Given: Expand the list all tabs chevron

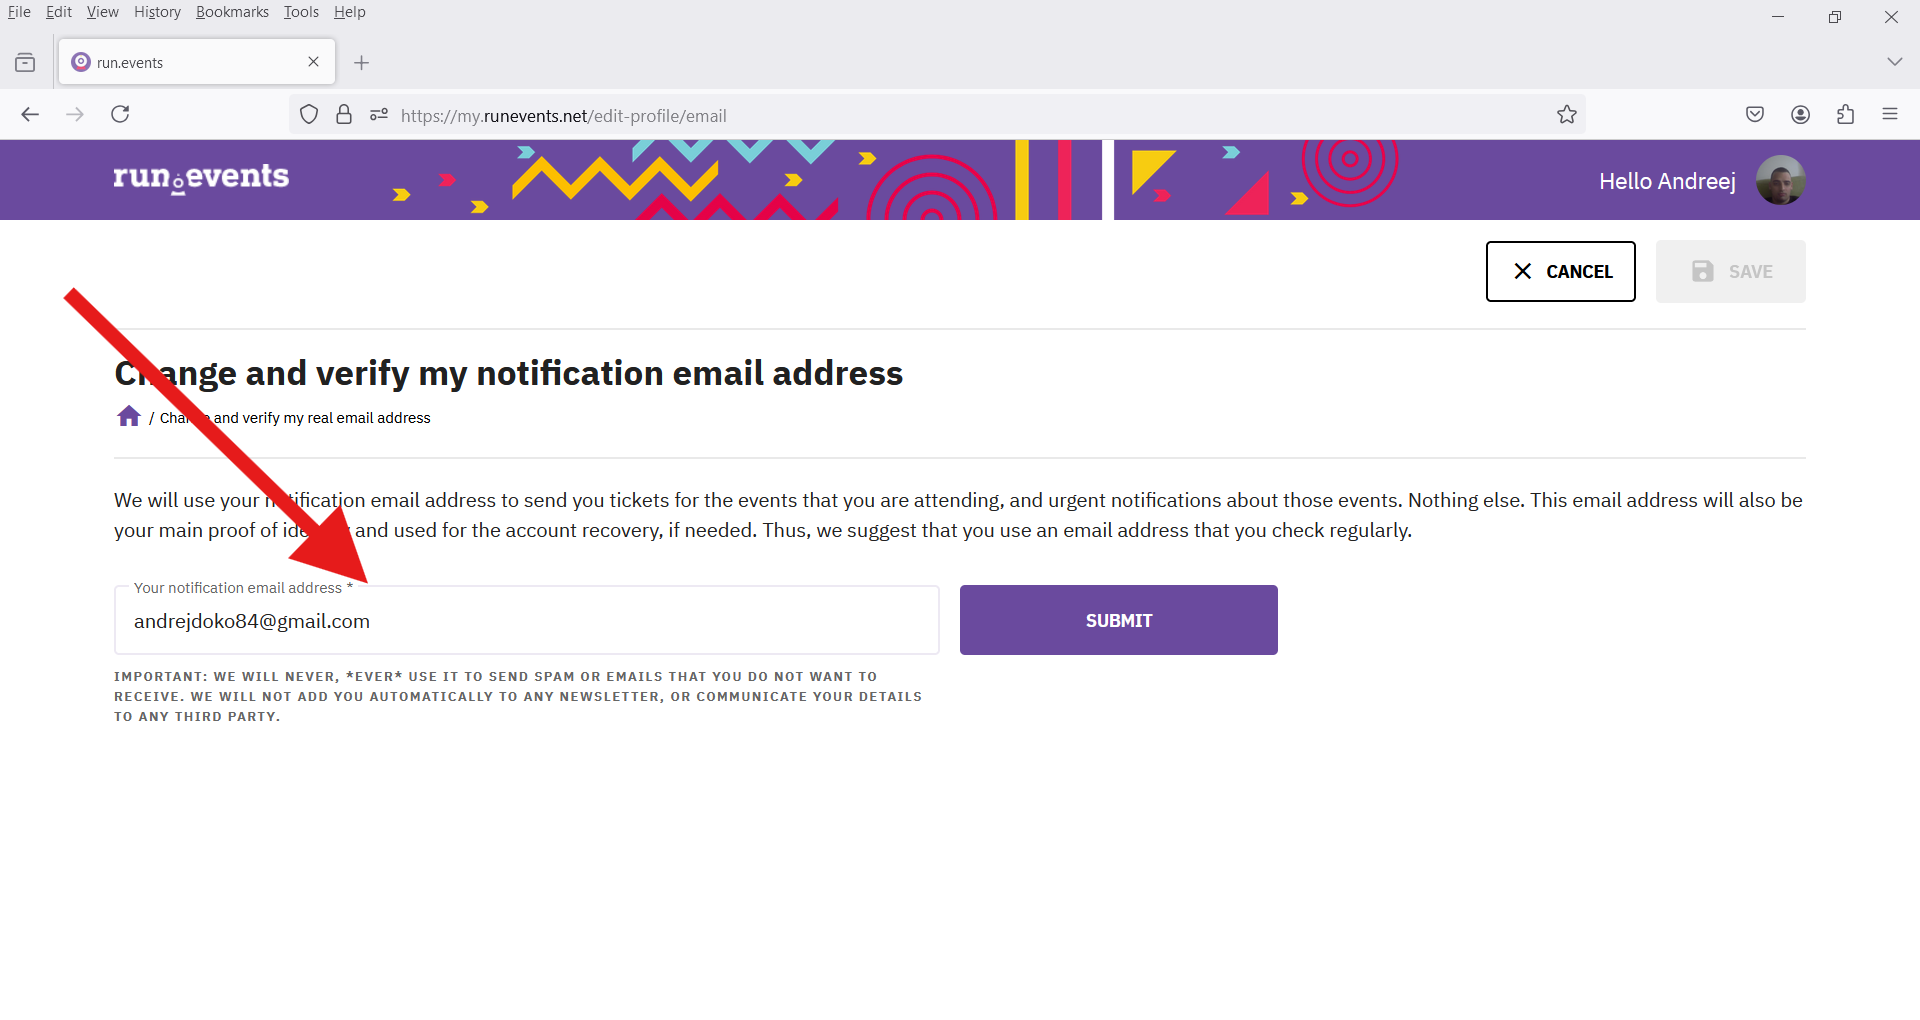Looking at the screenshot, I should (x=1894, y=62).
